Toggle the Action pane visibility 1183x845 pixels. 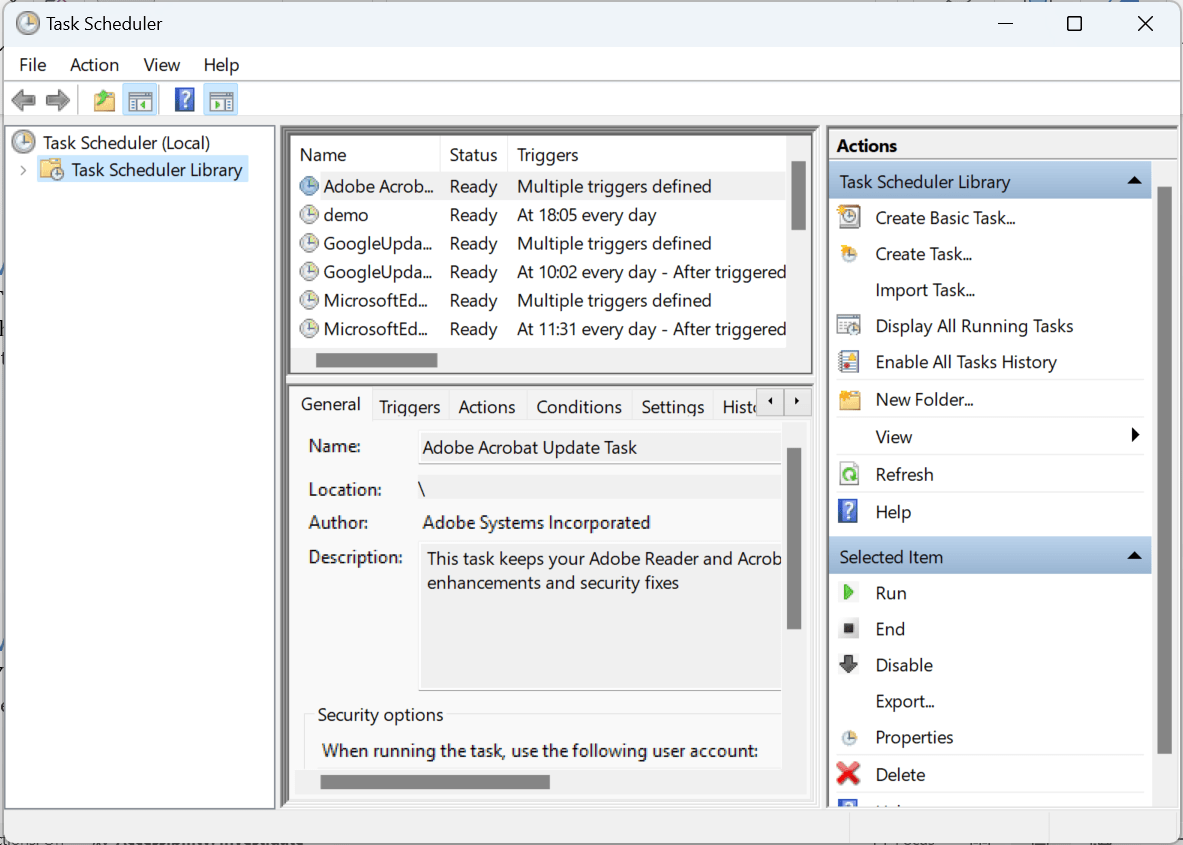[x=220, y=99]
